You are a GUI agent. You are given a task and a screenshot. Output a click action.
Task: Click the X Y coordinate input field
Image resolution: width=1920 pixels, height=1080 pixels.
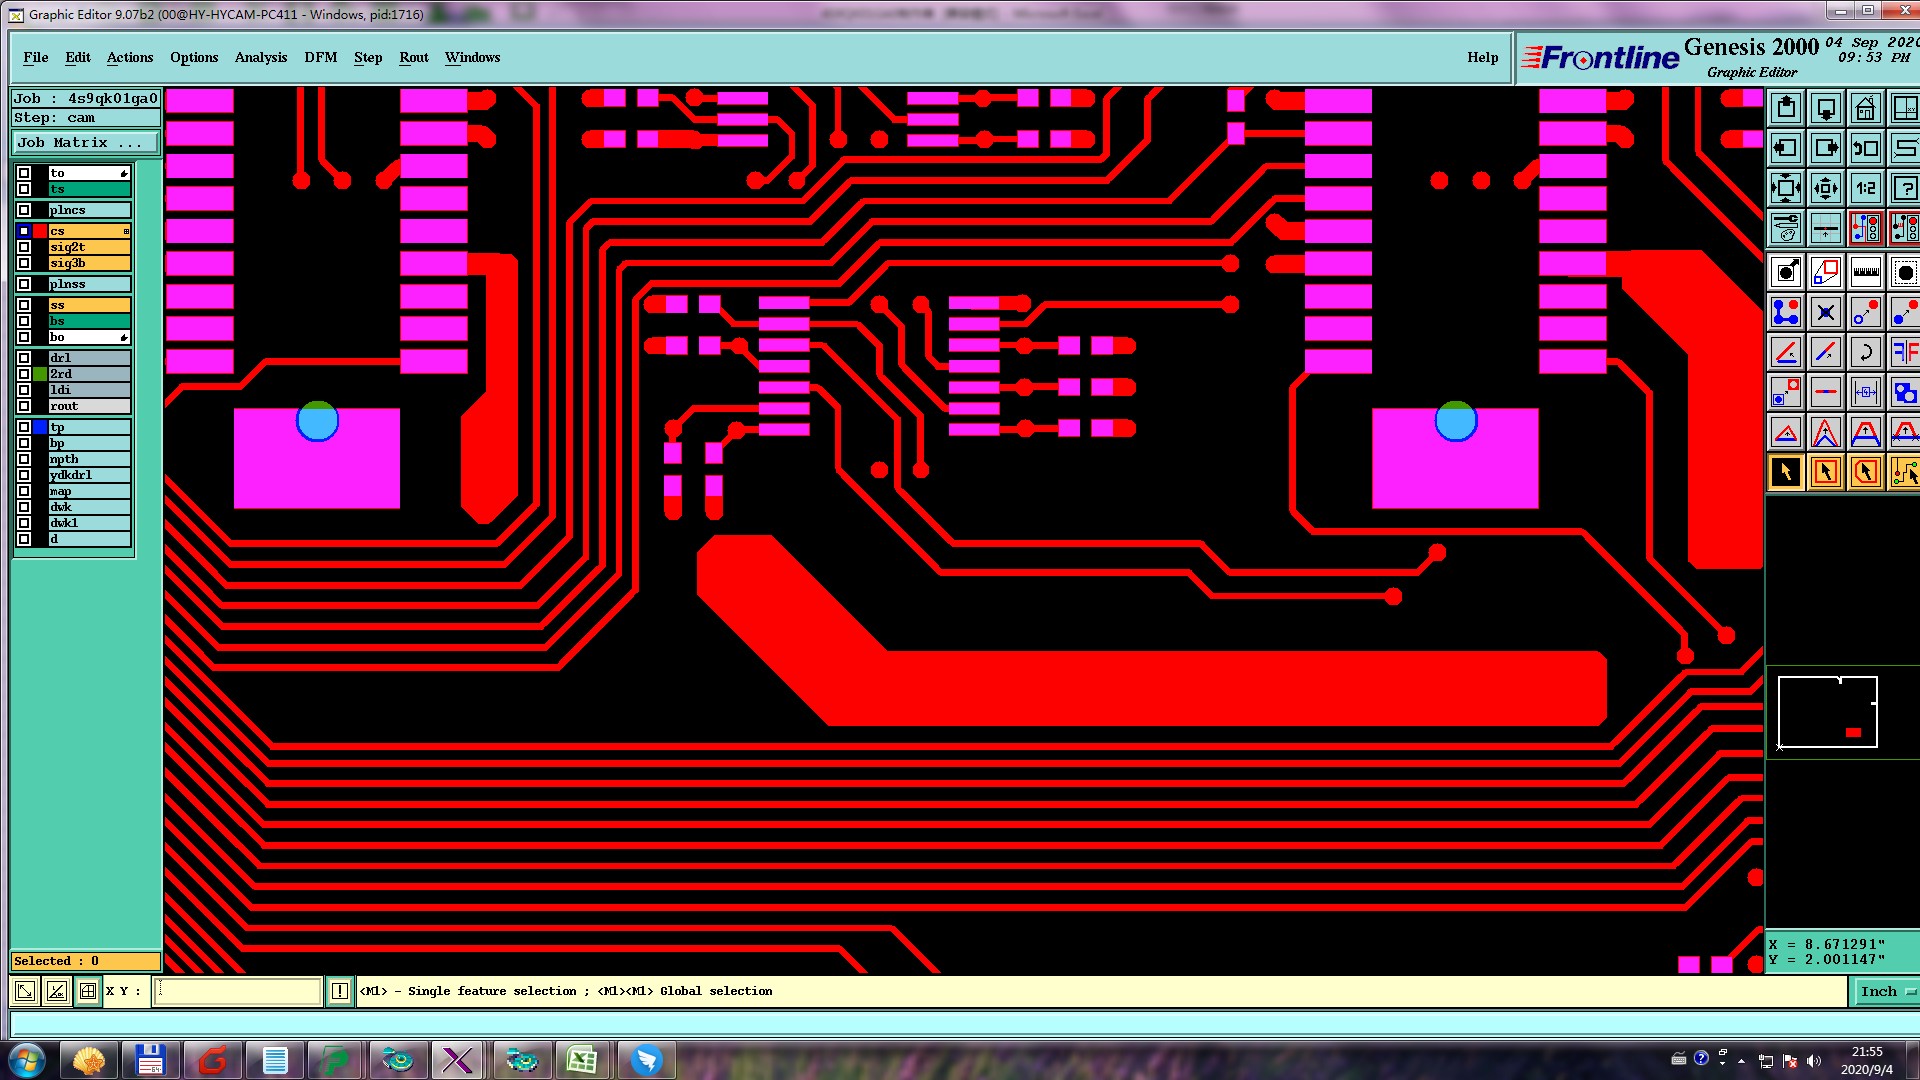(237, 991)
